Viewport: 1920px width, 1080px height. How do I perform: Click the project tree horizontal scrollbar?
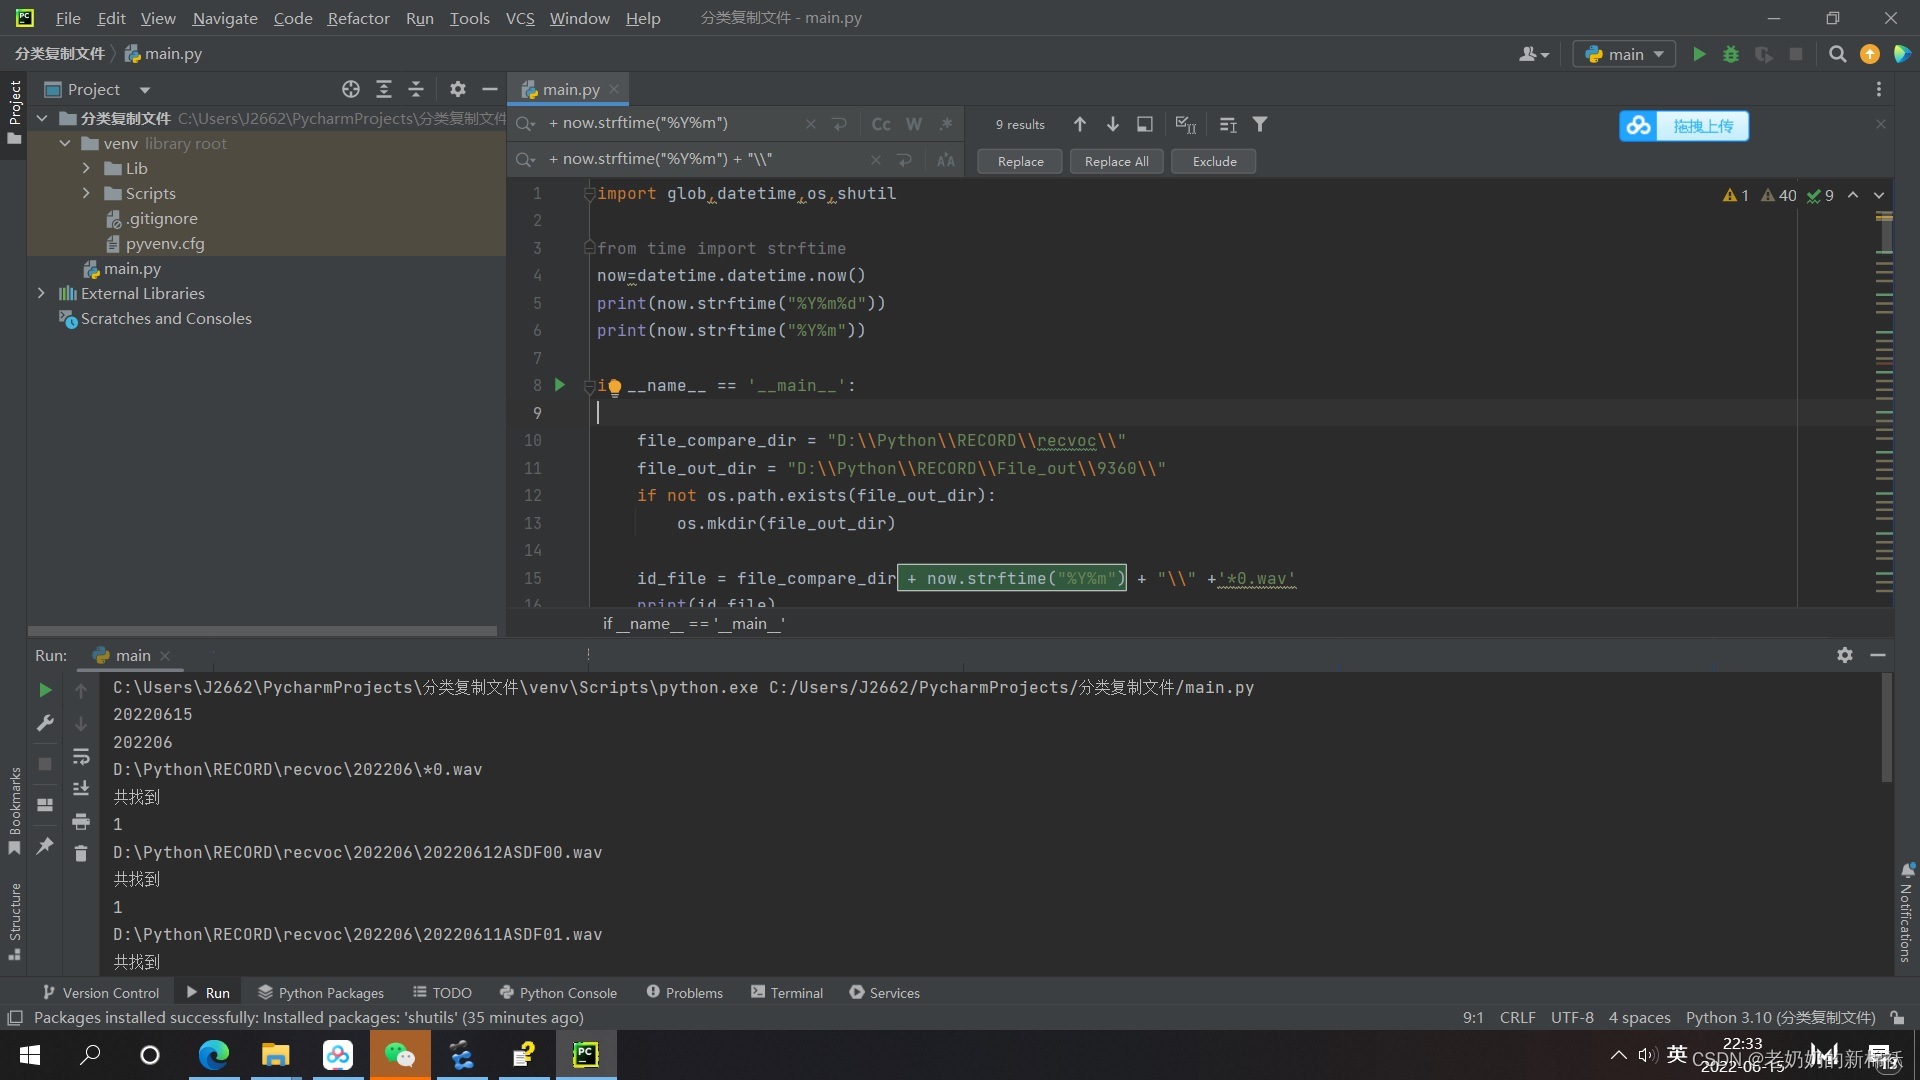coord(262,631)
